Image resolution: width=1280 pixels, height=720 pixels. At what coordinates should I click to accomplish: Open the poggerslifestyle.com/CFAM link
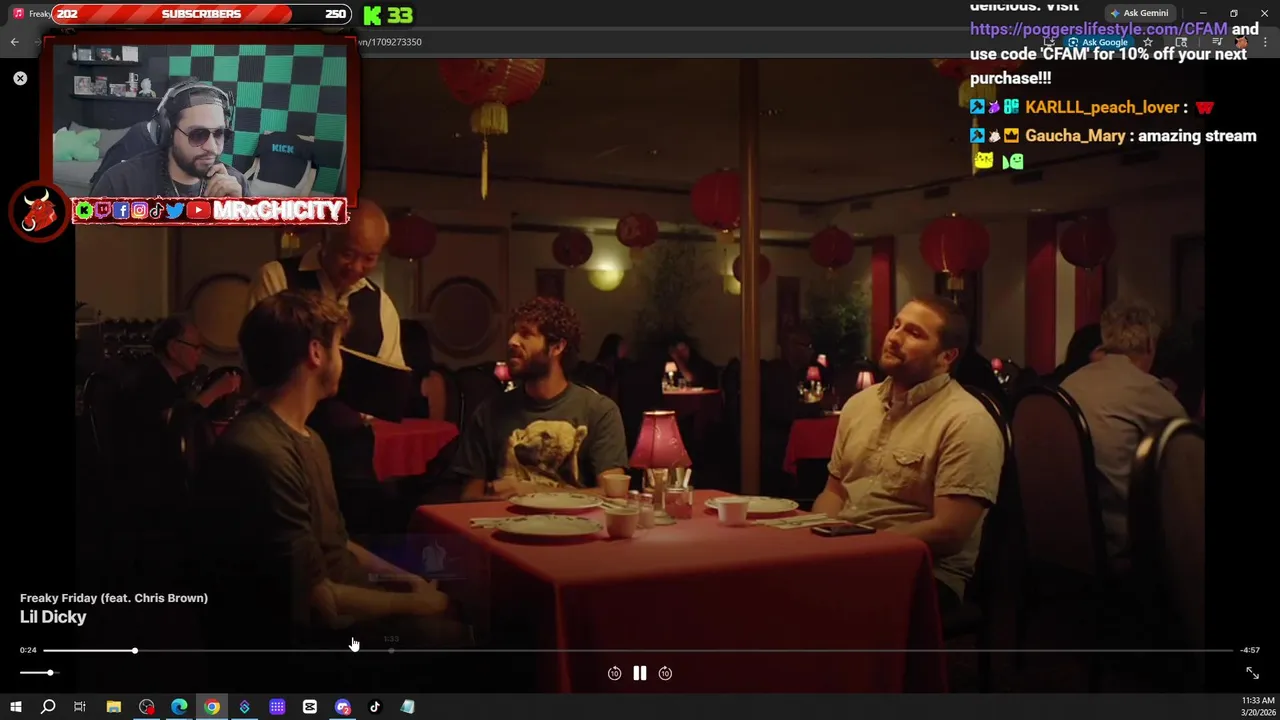click(x=1098, y=29)
